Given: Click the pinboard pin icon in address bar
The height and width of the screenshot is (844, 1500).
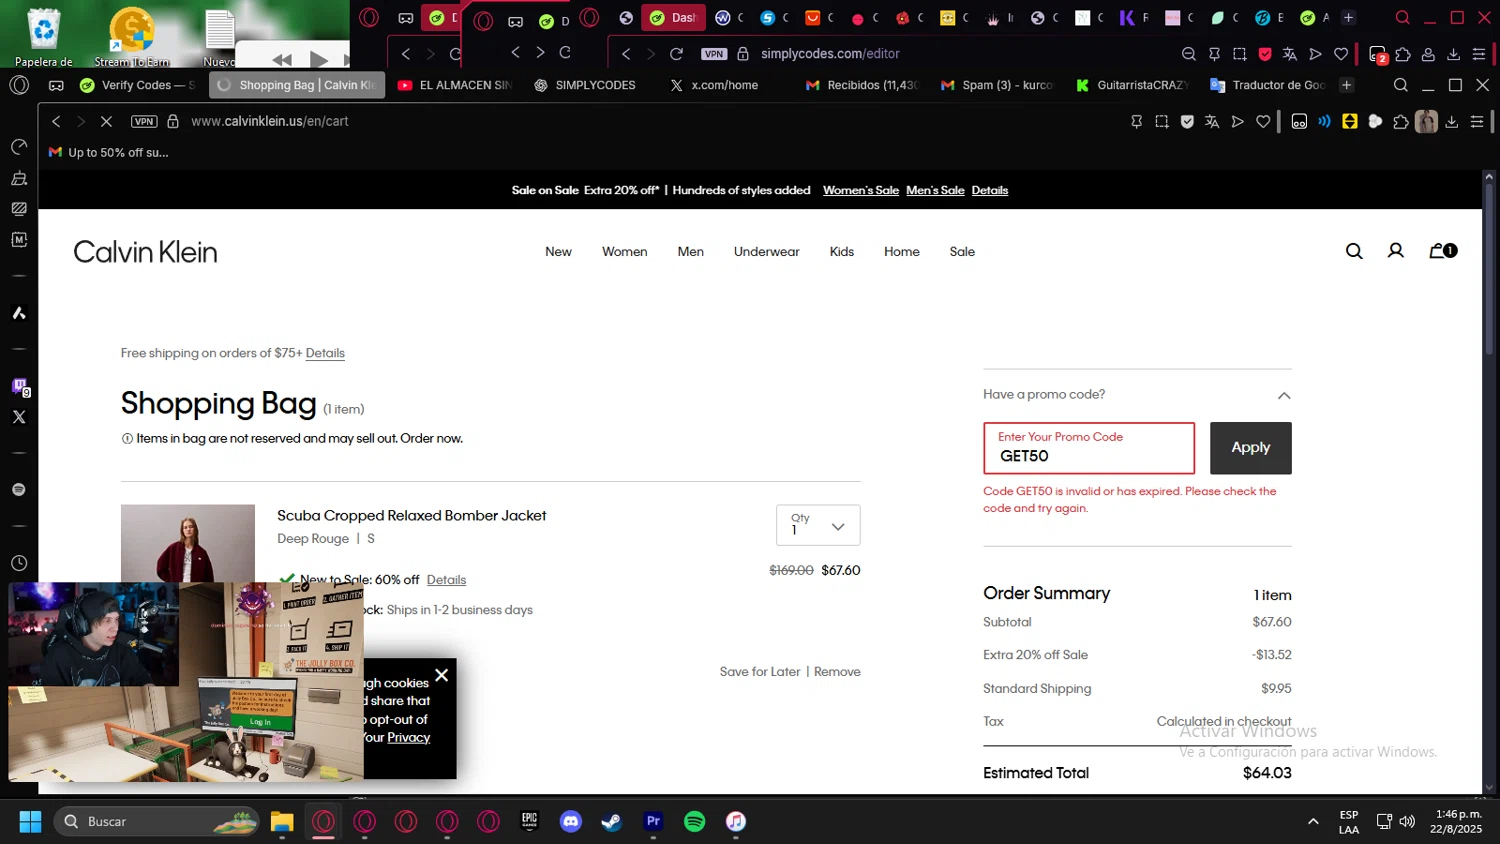Looking at the screenshot, I should coord(1136,121).
